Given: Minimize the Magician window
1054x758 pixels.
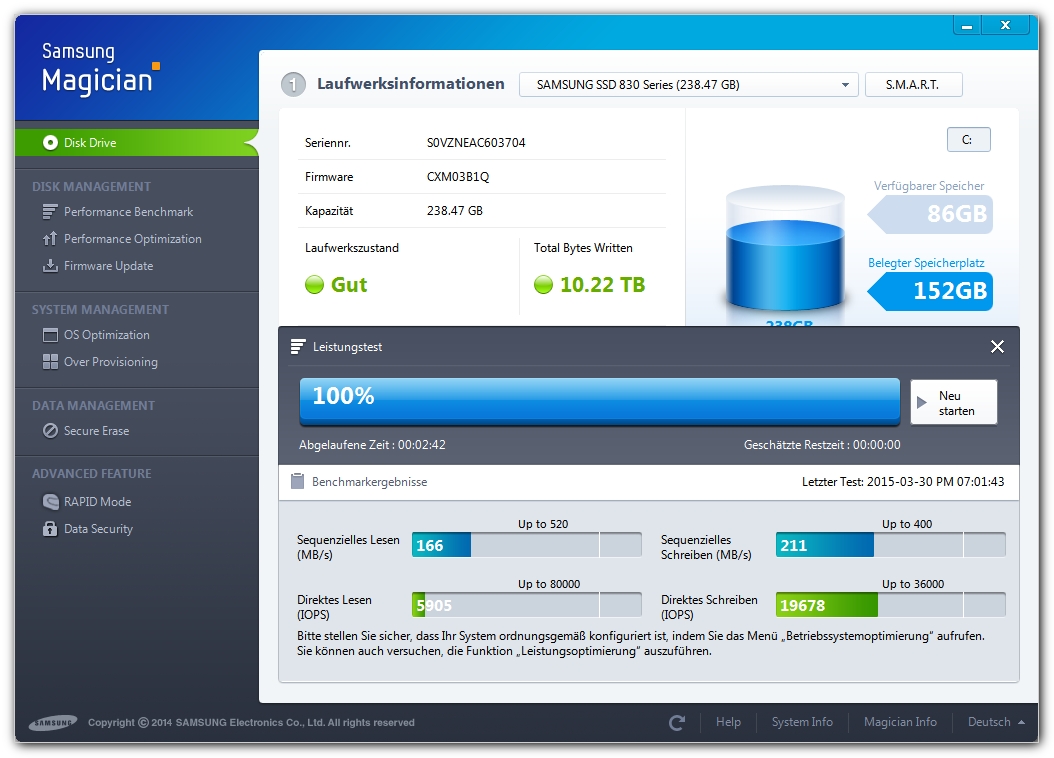Looking at the screenshot, I should (967, 26).
